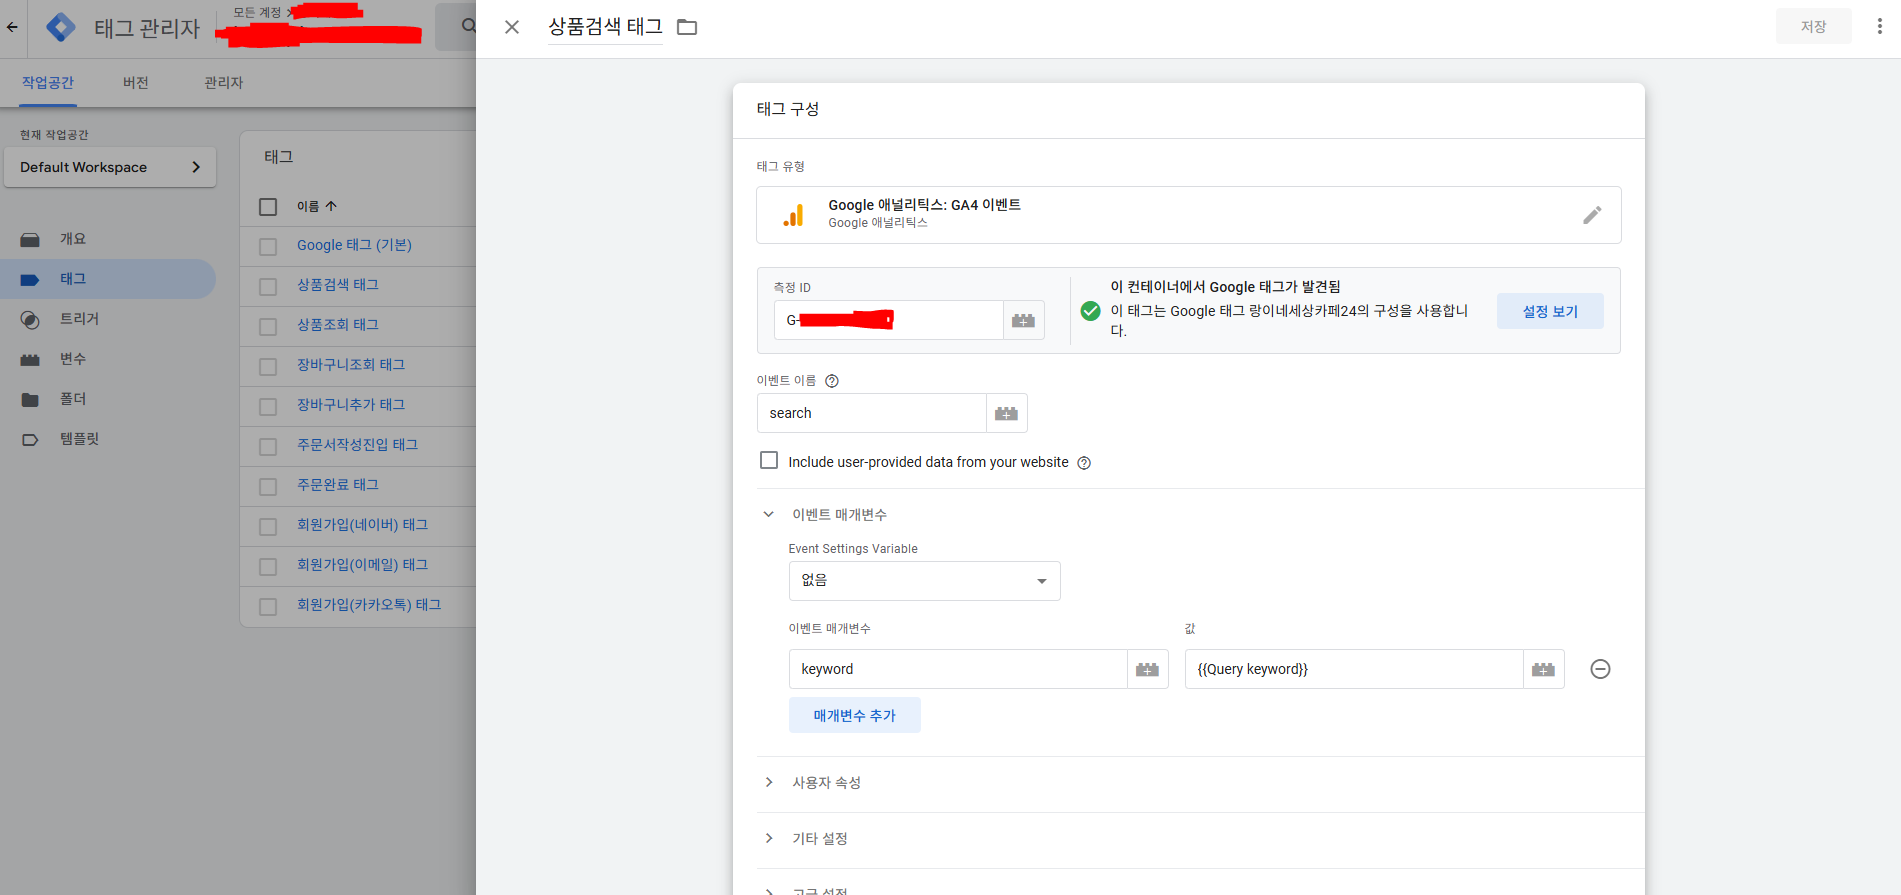Screen dimensions: 1901x895
Task: Check the 상품검색 태그 row checkbox
Action: (268, 287)
